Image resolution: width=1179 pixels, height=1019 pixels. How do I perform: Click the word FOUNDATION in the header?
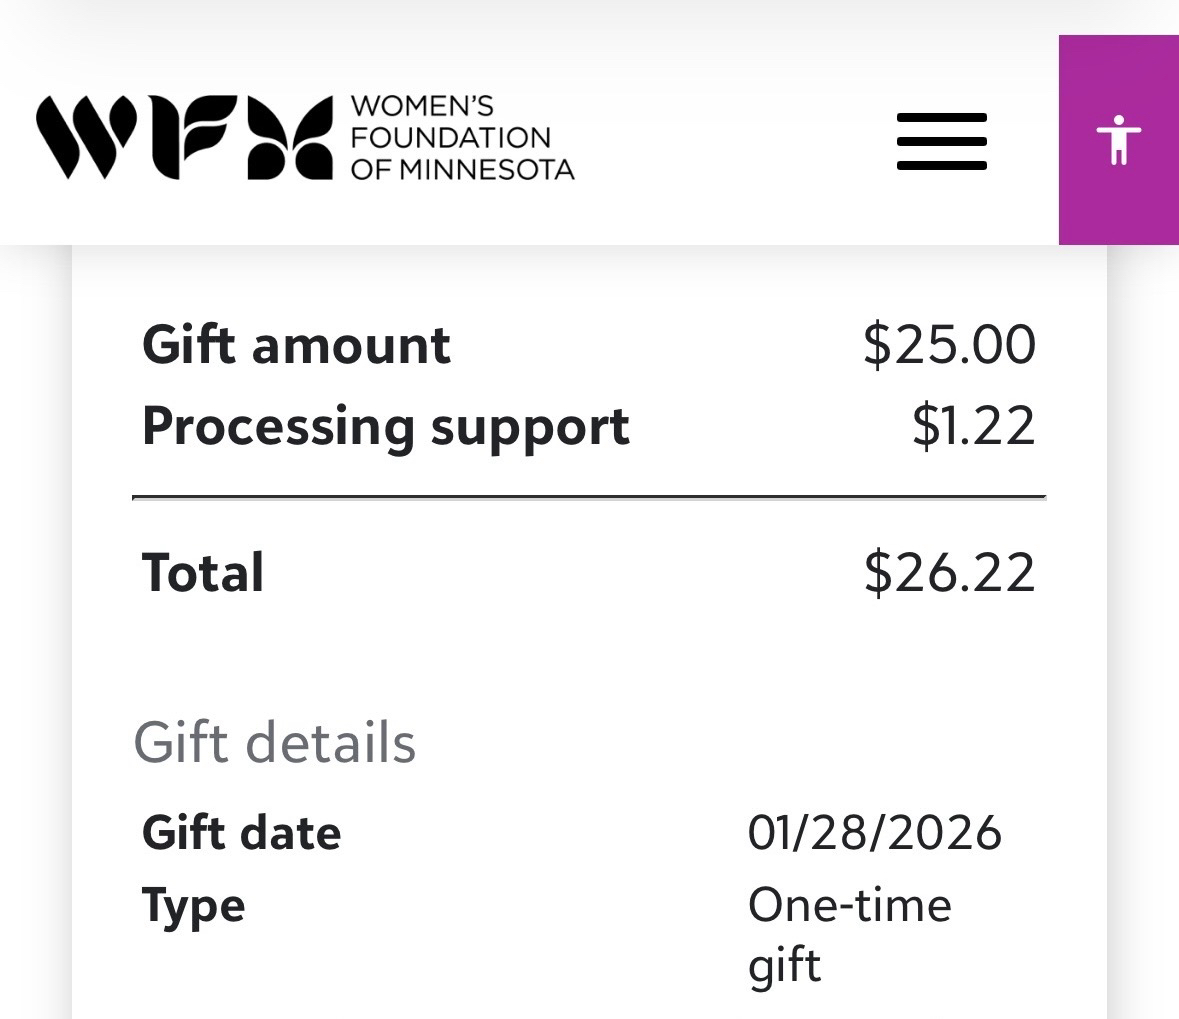point(450,137)
